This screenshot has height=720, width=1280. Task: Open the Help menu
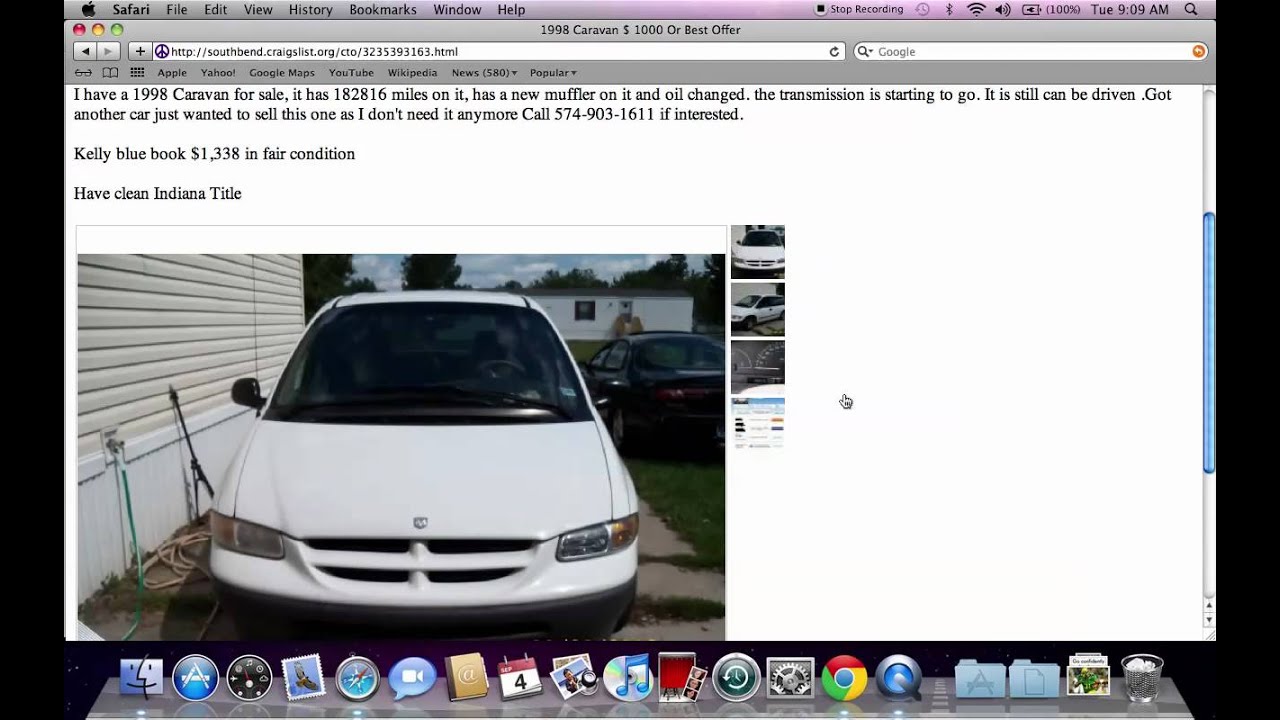(511, 9)
